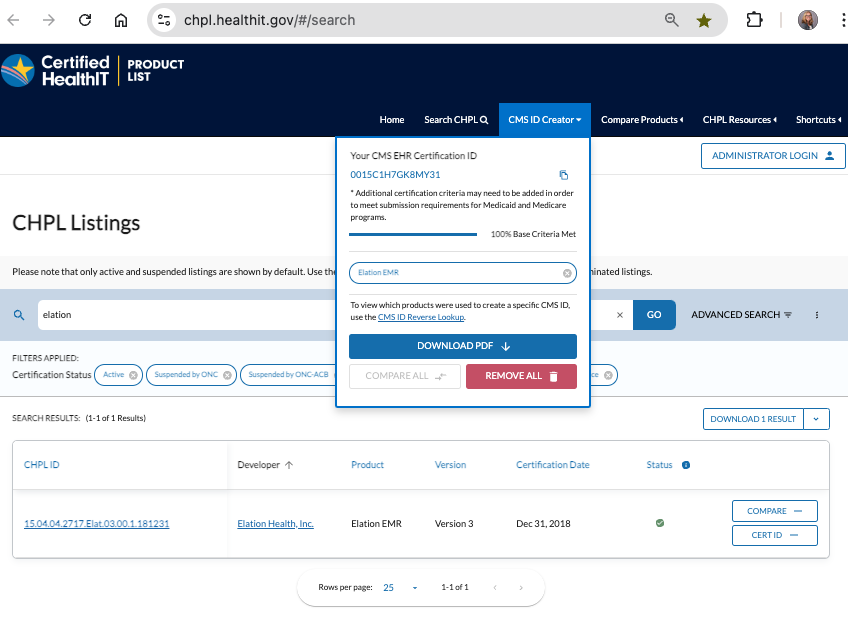Screen dimensions: 848x617
Task: Copy the CMS EHR Certification ID
Action: coord(564,175)
